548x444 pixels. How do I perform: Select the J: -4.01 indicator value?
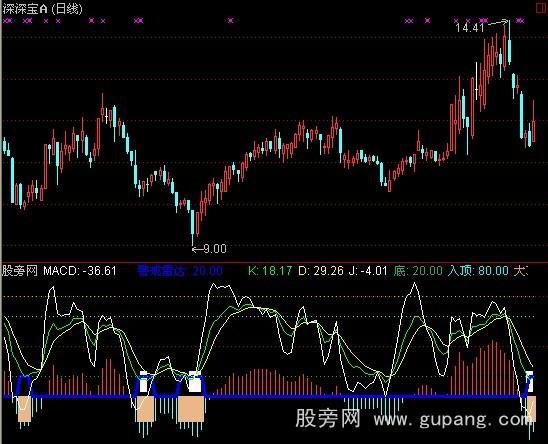coord(368,271)
